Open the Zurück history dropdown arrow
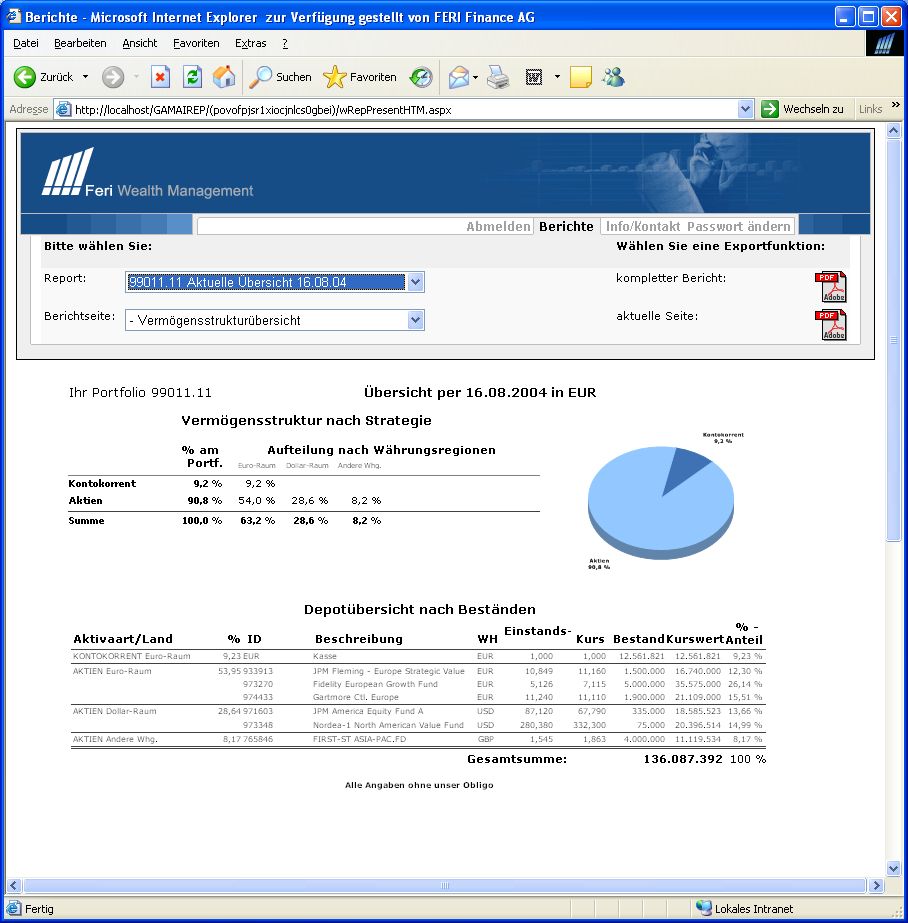 85,77
